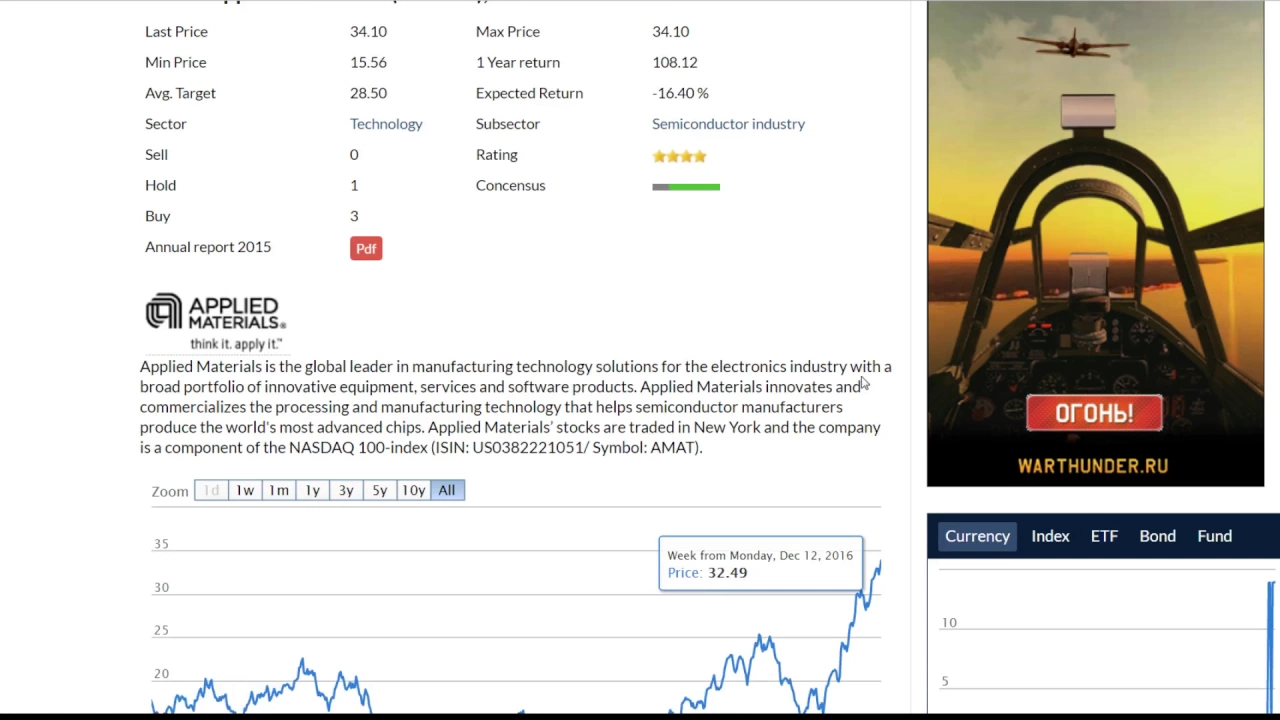Switch to the ETF tab

point(1104,536)
